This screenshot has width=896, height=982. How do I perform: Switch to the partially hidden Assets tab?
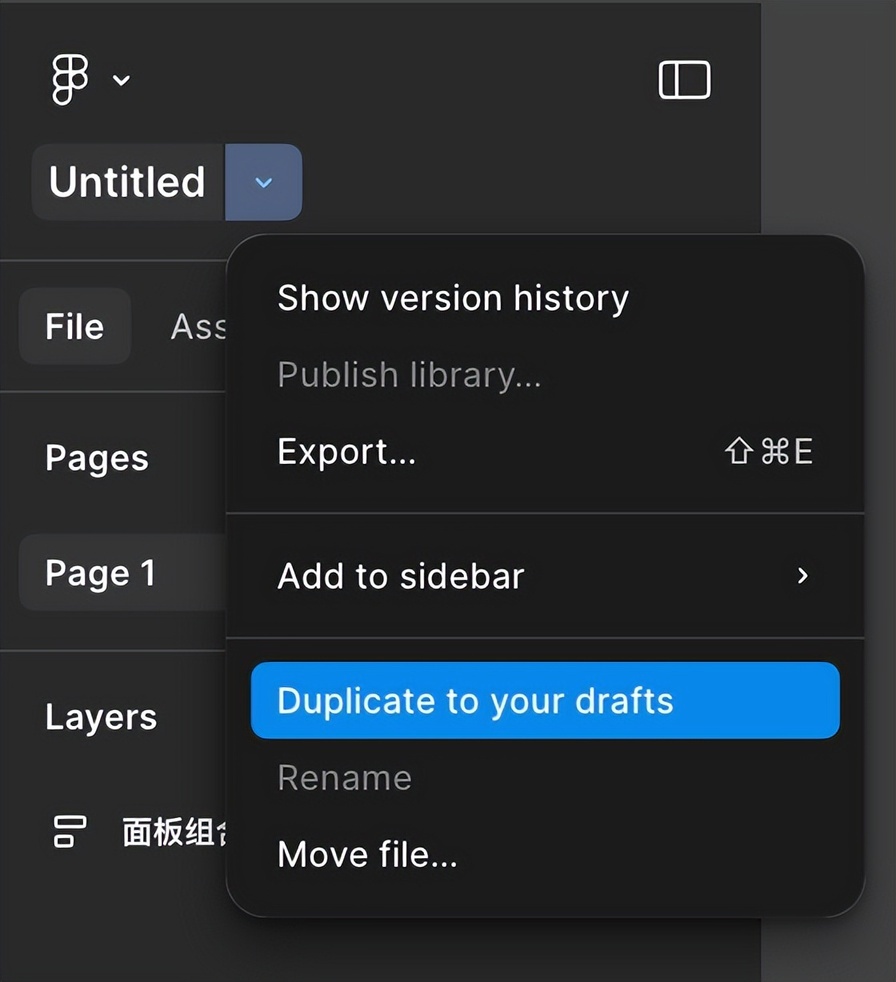click(x=197, y=326)
